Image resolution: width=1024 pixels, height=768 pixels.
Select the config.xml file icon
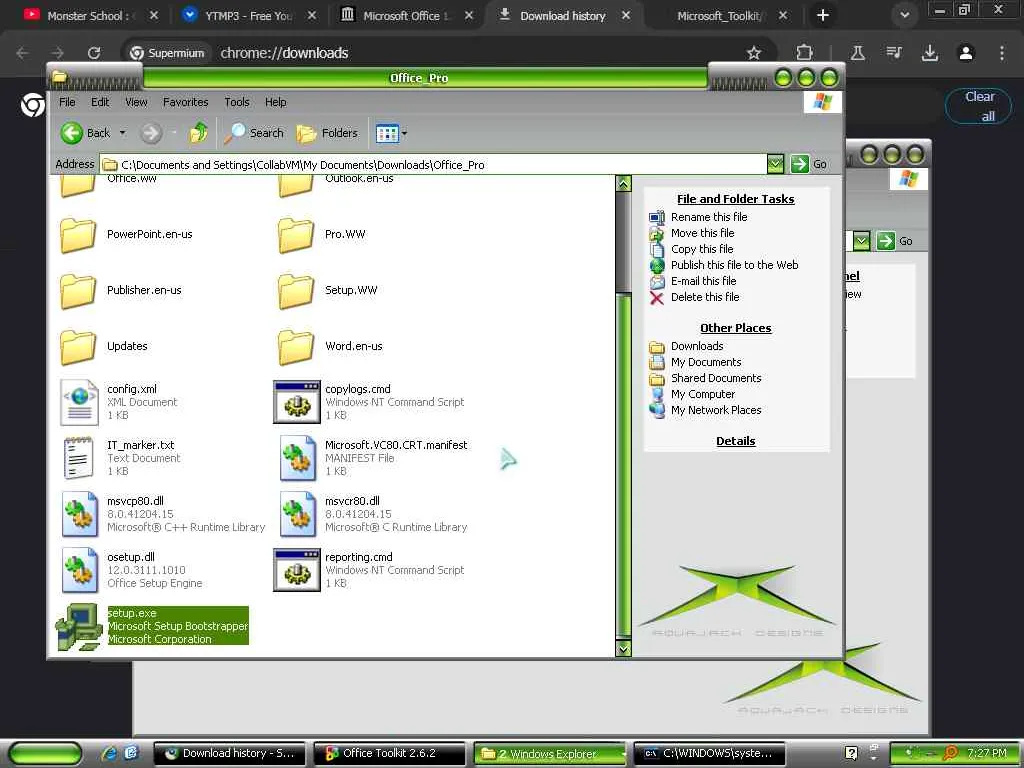point(80,402)
